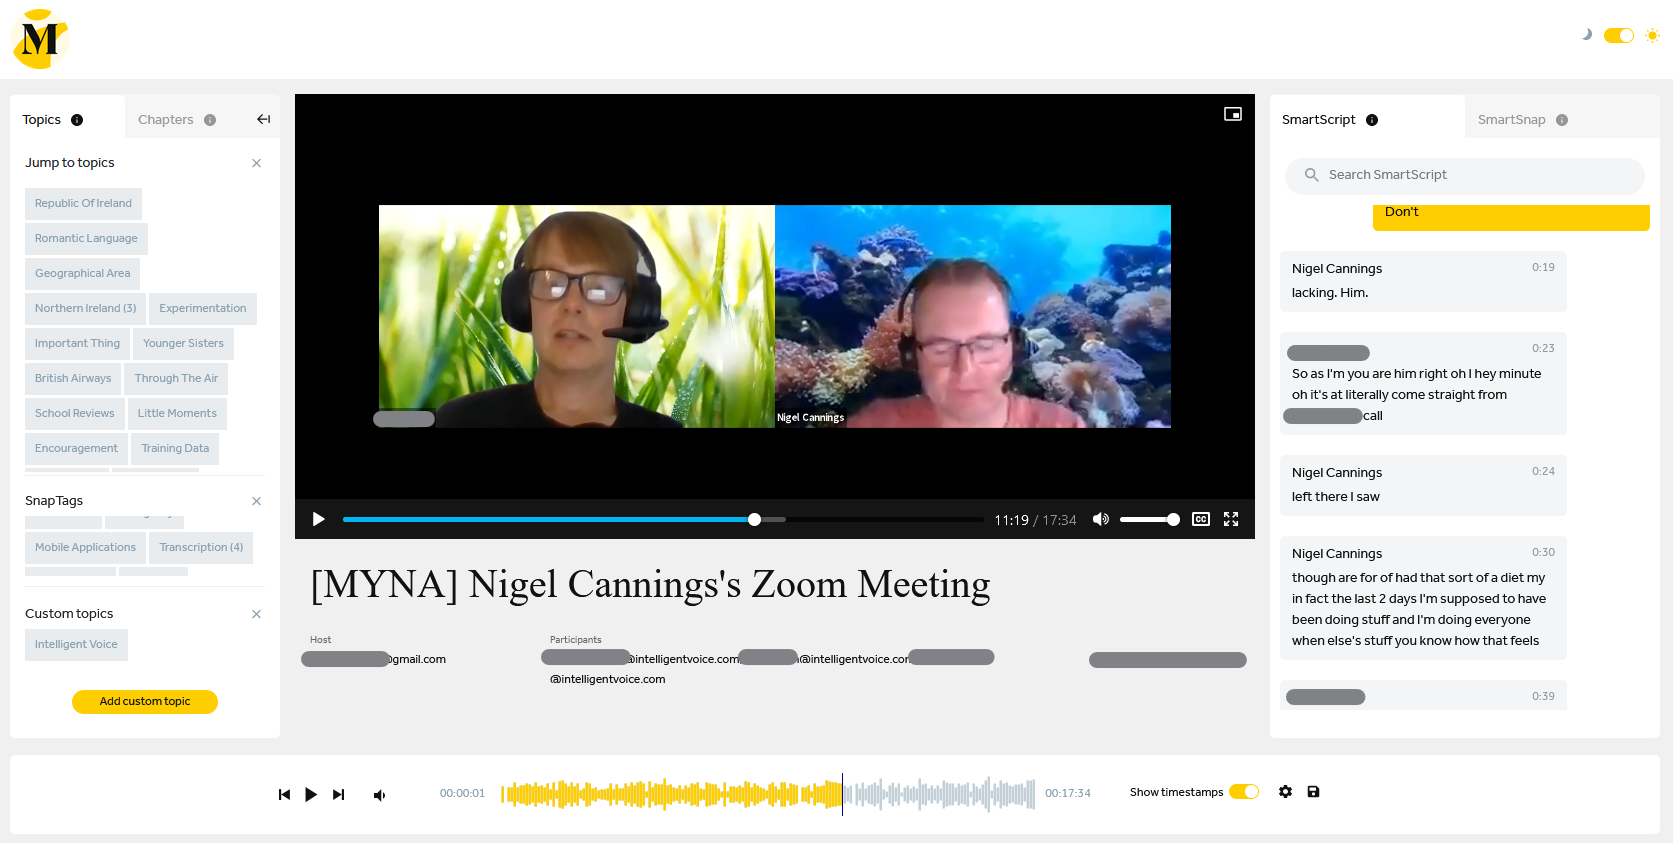1673x843 pixels.
Task: Open the transcript entry at timestamp 0:30
Action: 1423,598
